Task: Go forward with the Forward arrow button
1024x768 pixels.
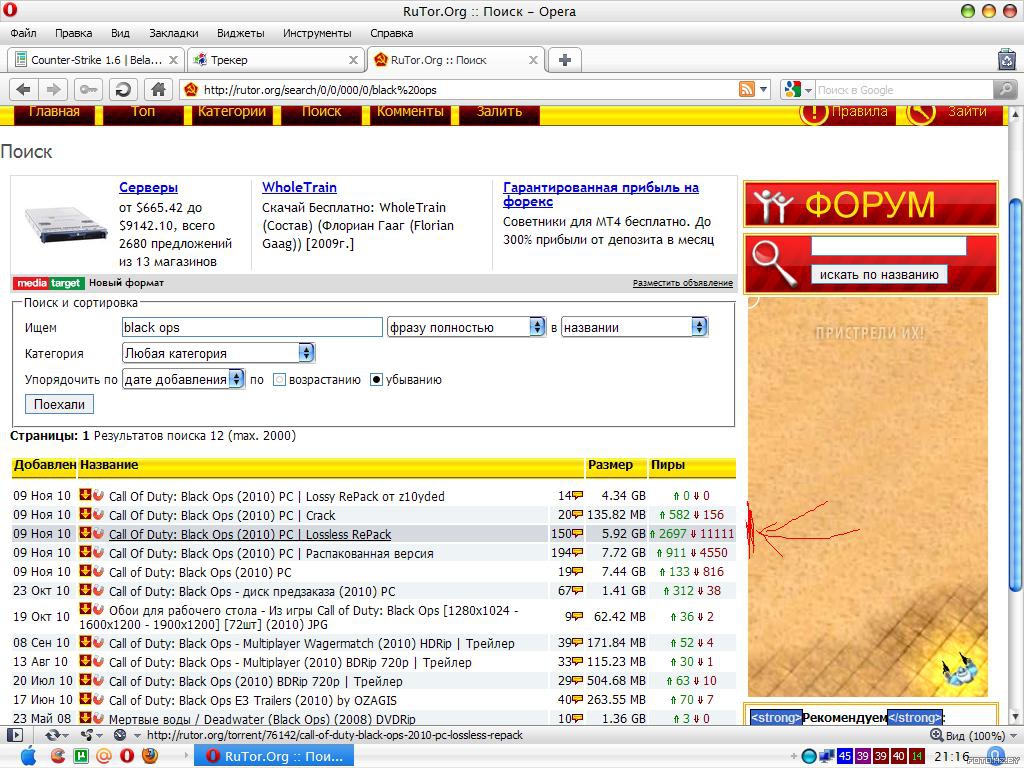Action: (54, 89)
